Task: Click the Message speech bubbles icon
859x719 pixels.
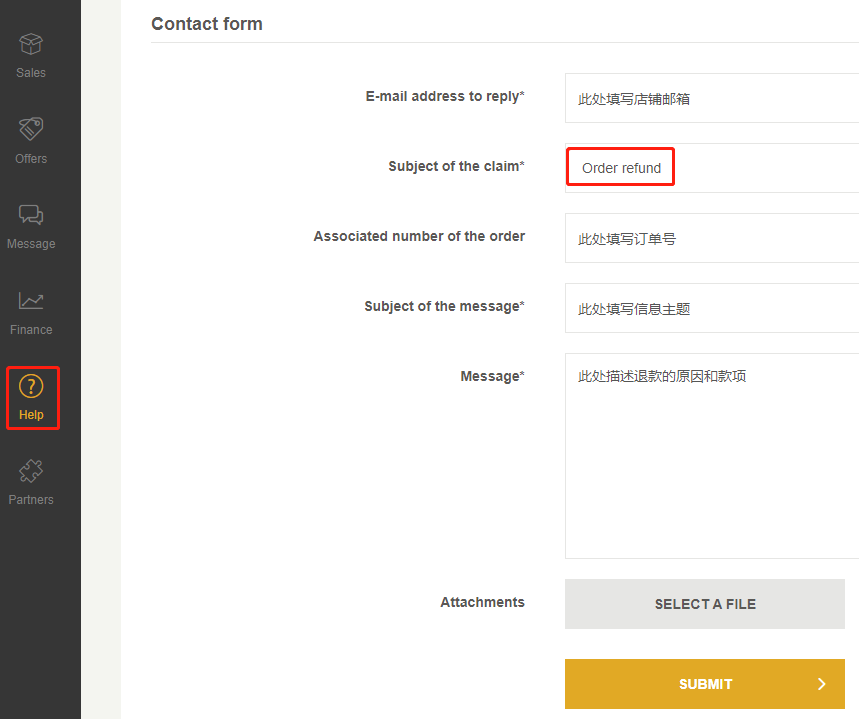Action: point(31,215)
